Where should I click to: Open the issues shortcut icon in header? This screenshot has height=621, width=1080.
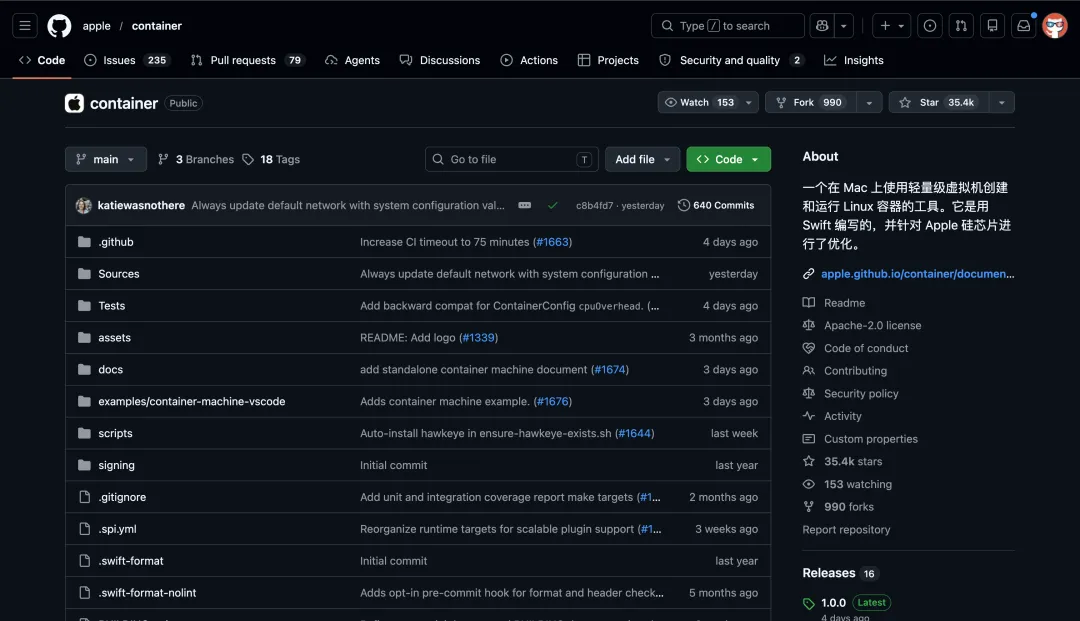(x=930, y=26)
